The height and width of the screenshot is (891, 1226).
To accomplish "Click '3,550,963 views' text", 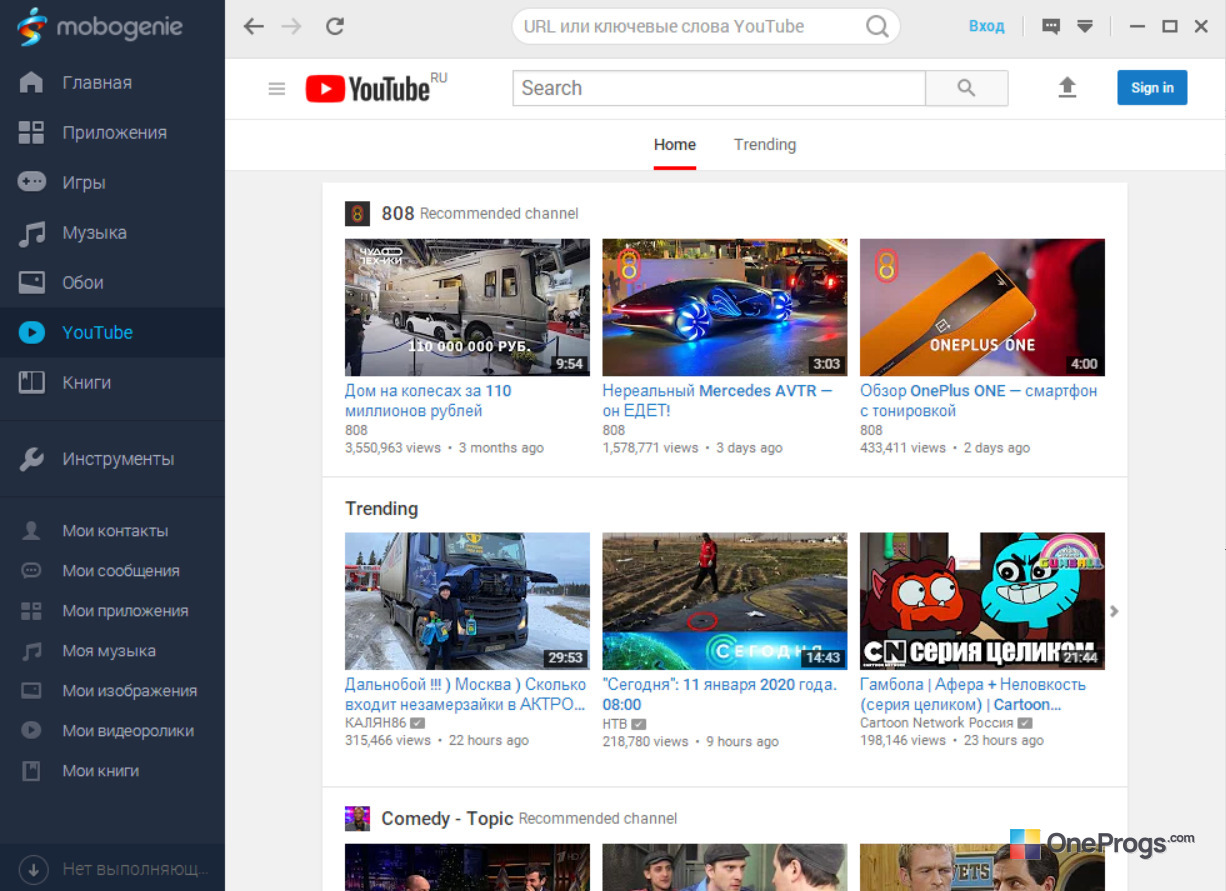I will click(393, 448).
